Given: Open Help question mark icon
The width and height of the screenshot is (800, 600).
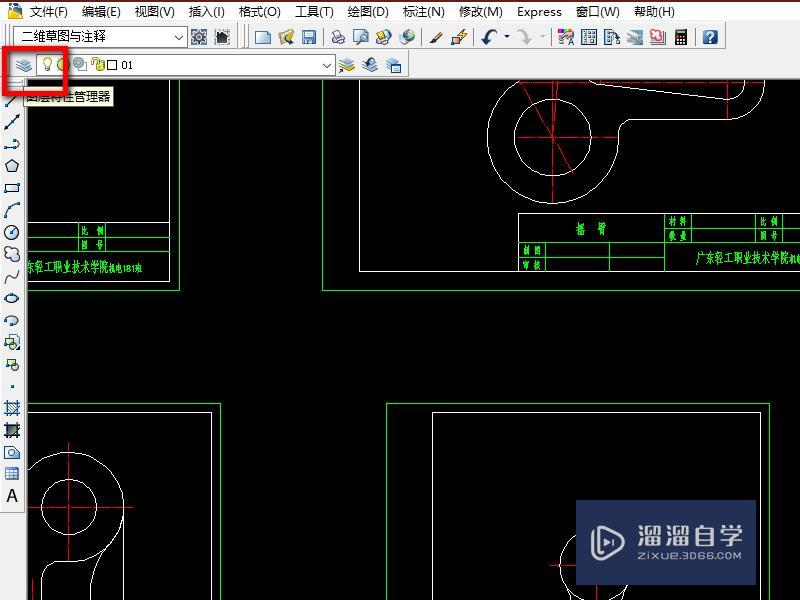Looking at the screenshot, I should [710, 37].
